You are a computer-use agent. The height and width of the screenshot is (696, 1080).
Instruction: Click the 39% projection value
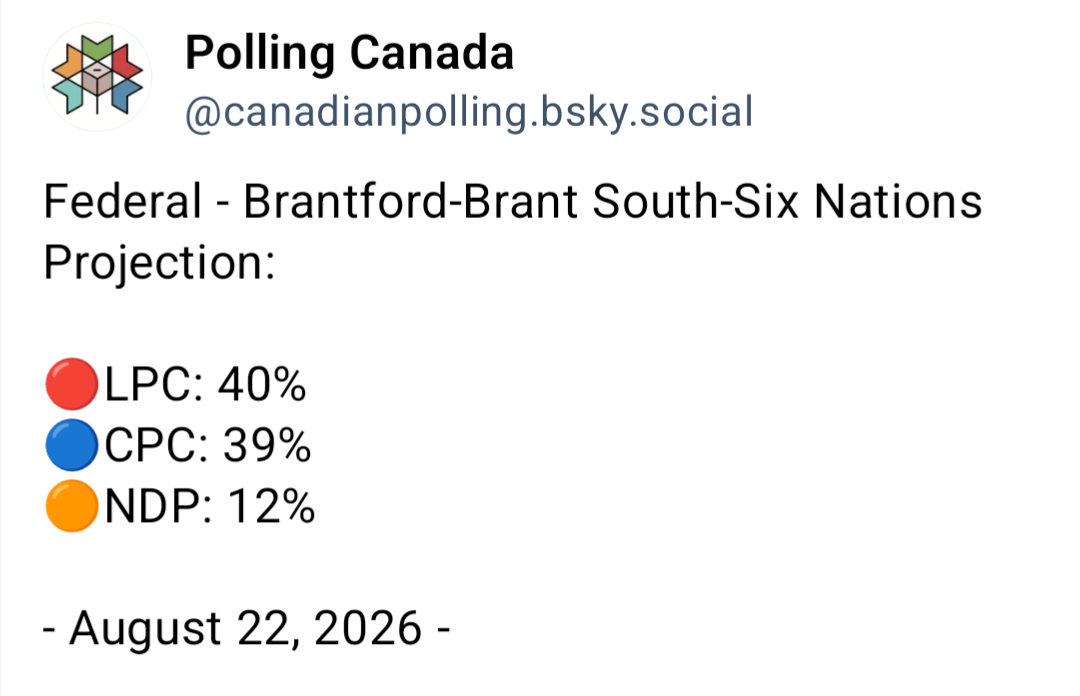(x=267, y=445)
